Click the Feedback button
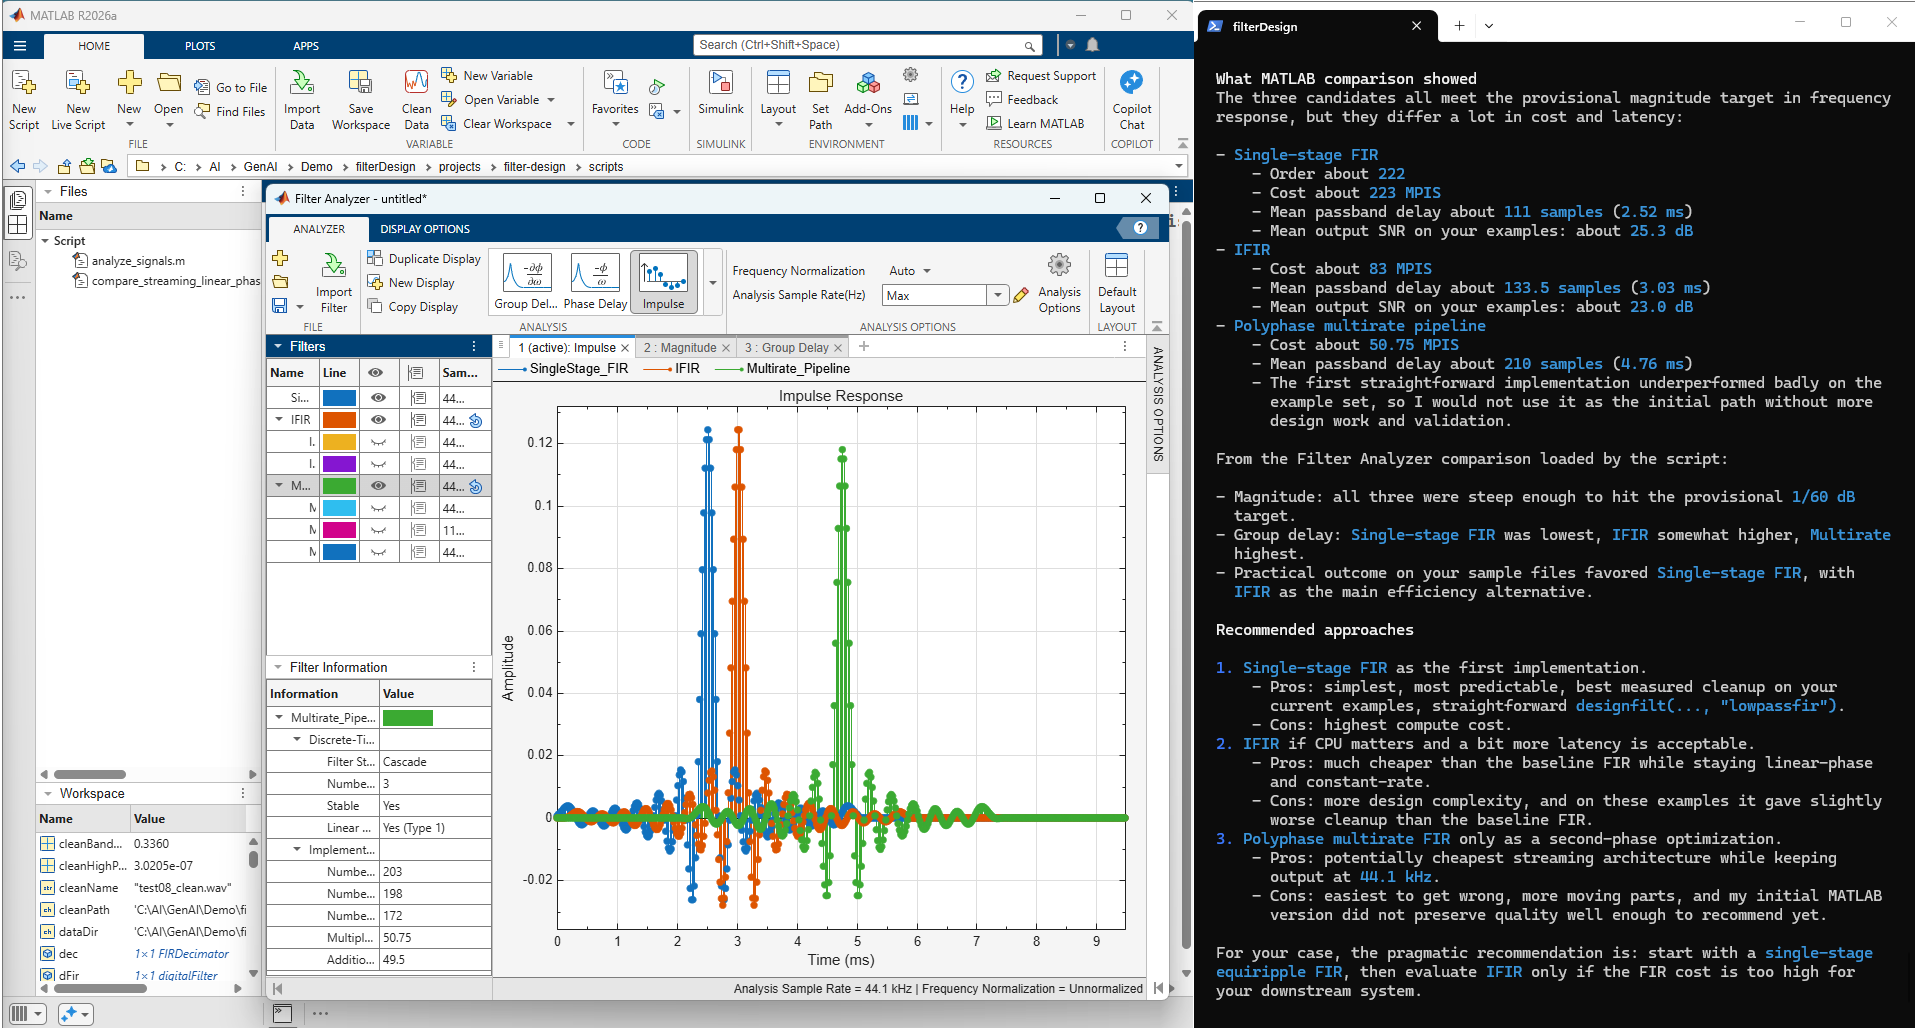 [1021, 100]
